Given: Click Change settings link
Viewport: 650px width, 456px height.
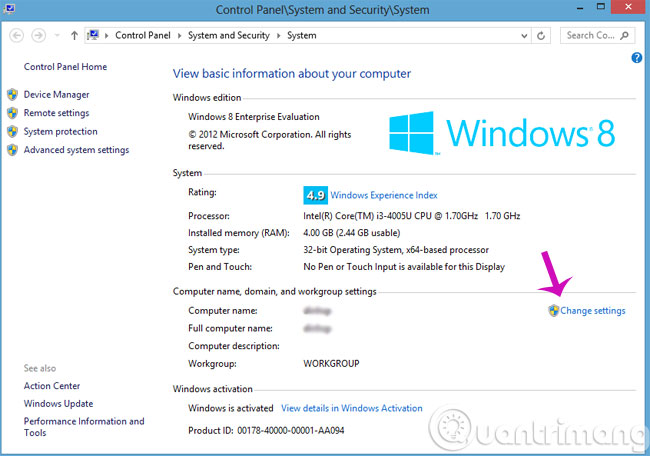Looking at the screenshot, I should tap(593, 310).
